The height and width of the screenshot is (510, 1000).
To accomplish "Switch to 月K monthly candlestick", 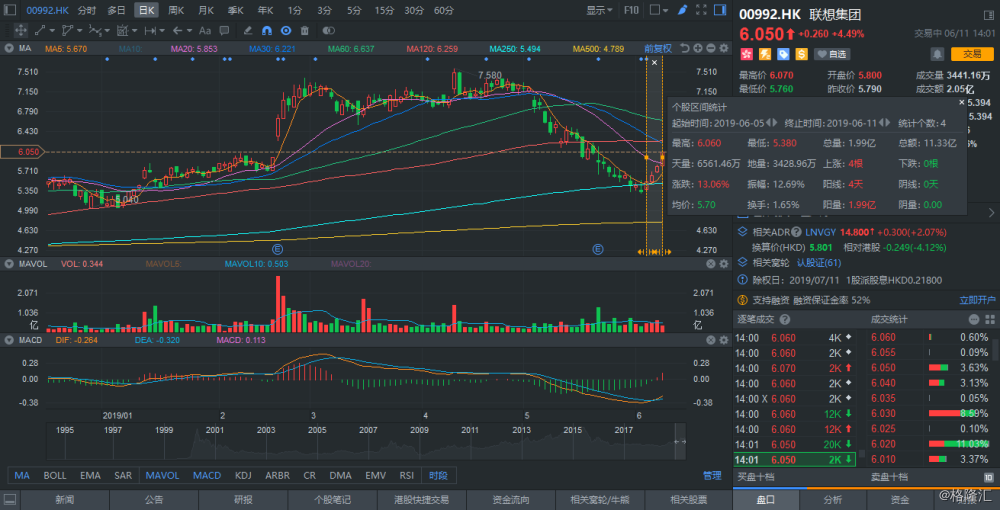I will tap(206, 10).
